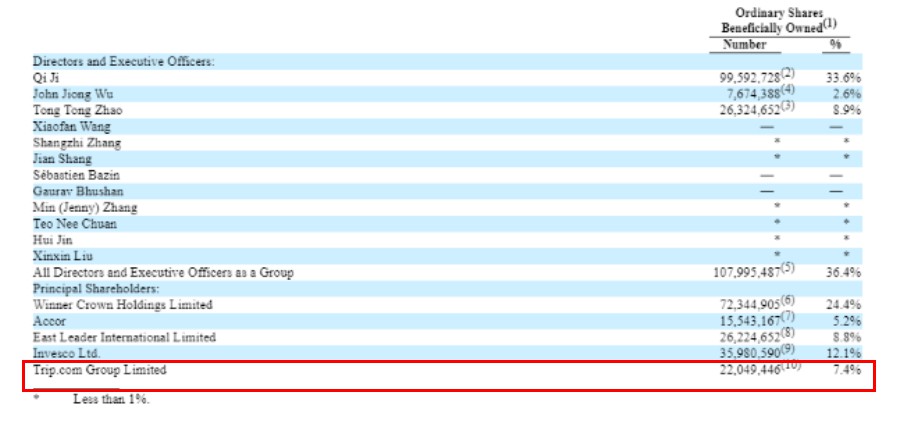Click the group total 107,995,487
Screen dimensions: 910x424
[x=747, y=272]
